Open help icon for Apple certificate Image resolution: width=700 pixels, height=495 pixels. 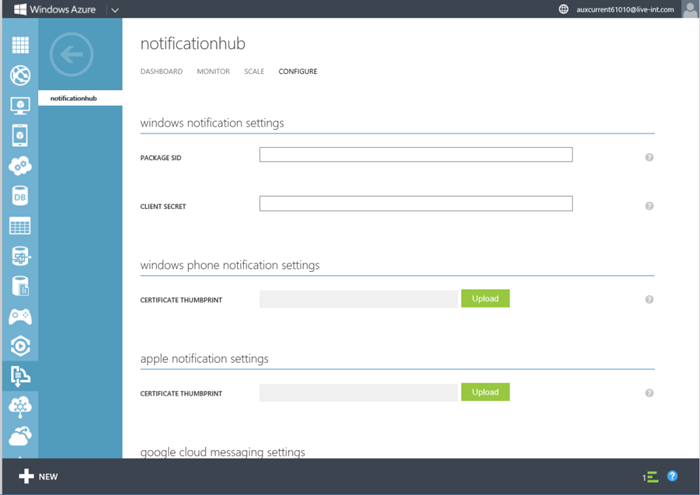point(650,393)
